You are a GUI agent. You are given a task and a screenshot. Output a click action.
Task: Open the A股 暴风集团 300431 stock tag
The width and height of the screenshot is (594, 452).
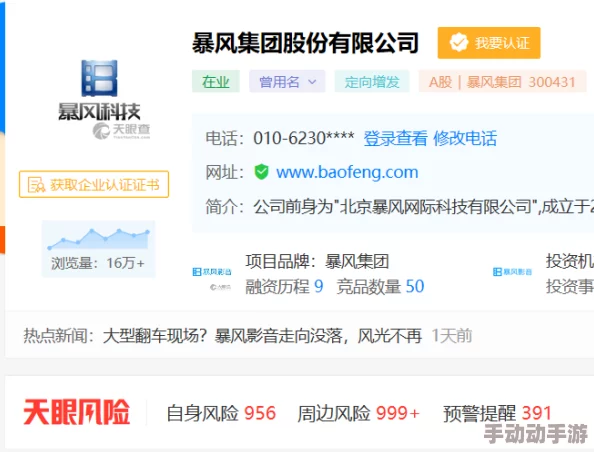click(x=502, y=81)
